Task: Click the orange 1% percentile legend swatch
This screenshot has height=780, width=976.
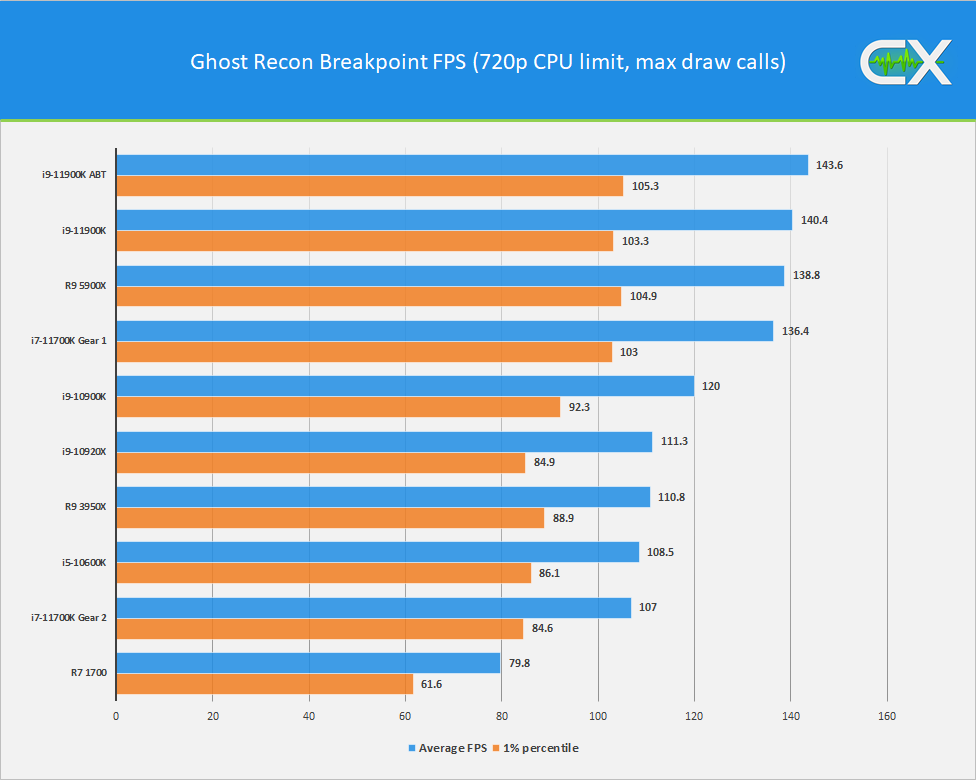Action: click(496, 748)
